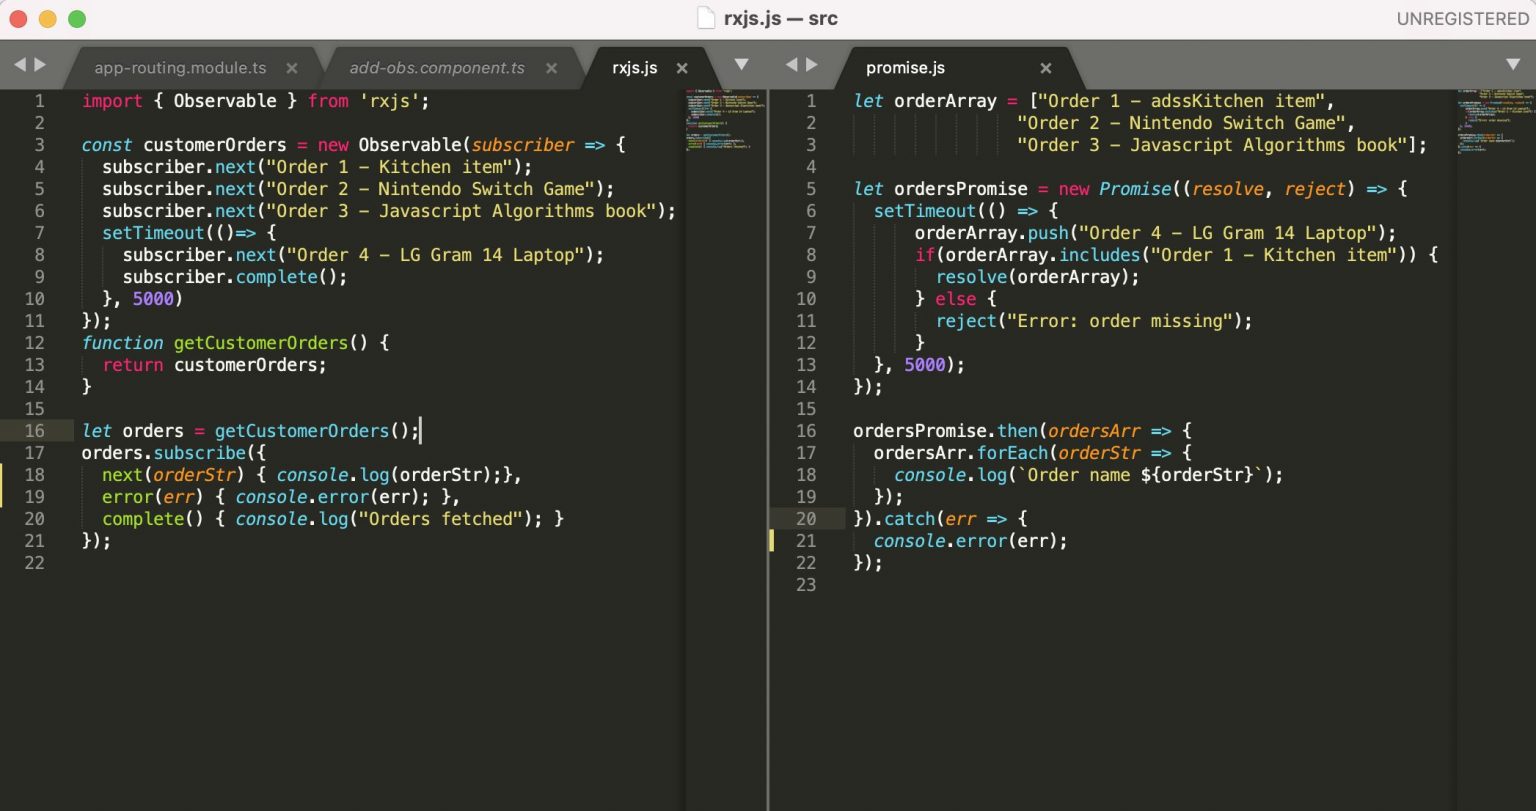Viewport: 1536px width, 811px height.
Task: Click the back navigation arrow in right pane
Action: [789, 64]
